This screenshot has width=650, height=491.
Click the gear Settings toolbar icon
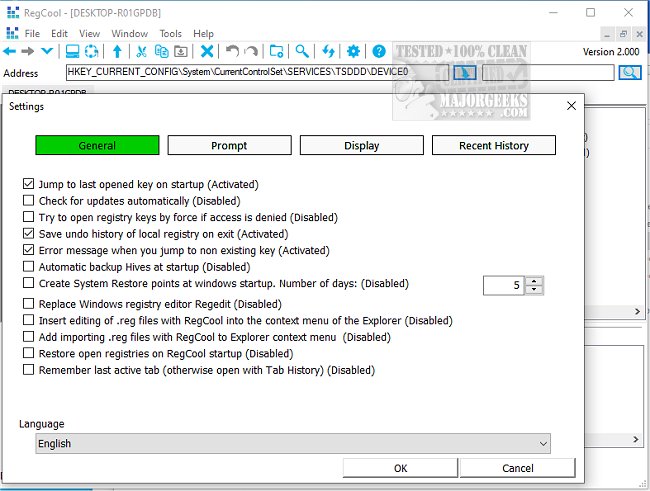[354, 51]
